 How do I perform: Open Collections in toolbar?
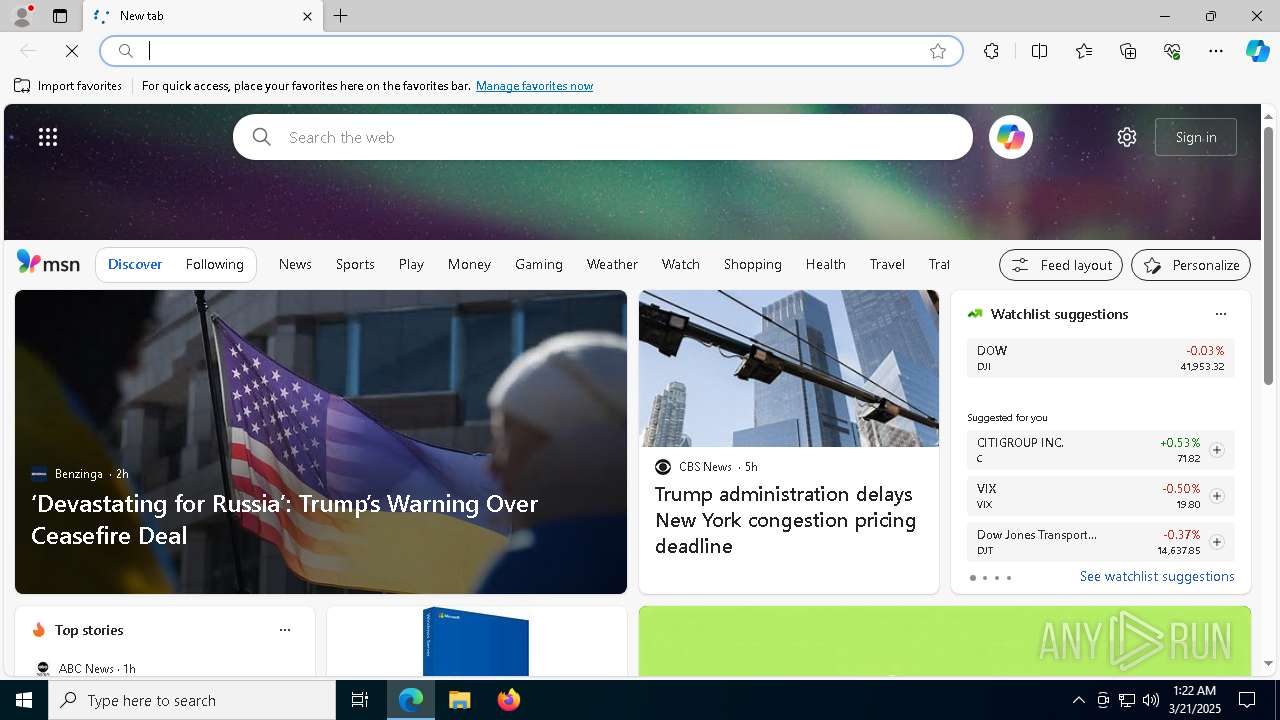tap(1128, 51)
